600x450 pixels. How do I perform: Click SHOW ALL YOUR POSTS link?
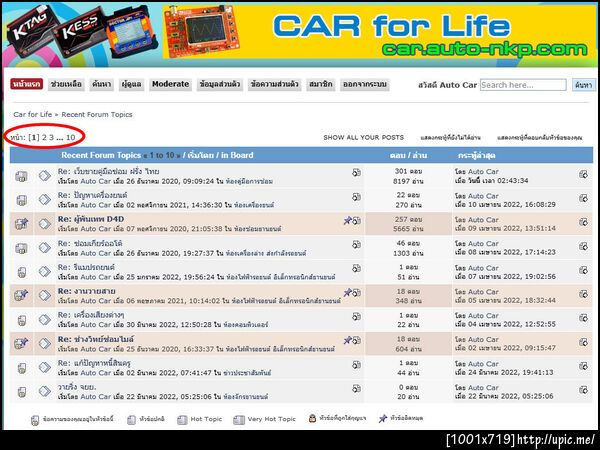point(364,137)
